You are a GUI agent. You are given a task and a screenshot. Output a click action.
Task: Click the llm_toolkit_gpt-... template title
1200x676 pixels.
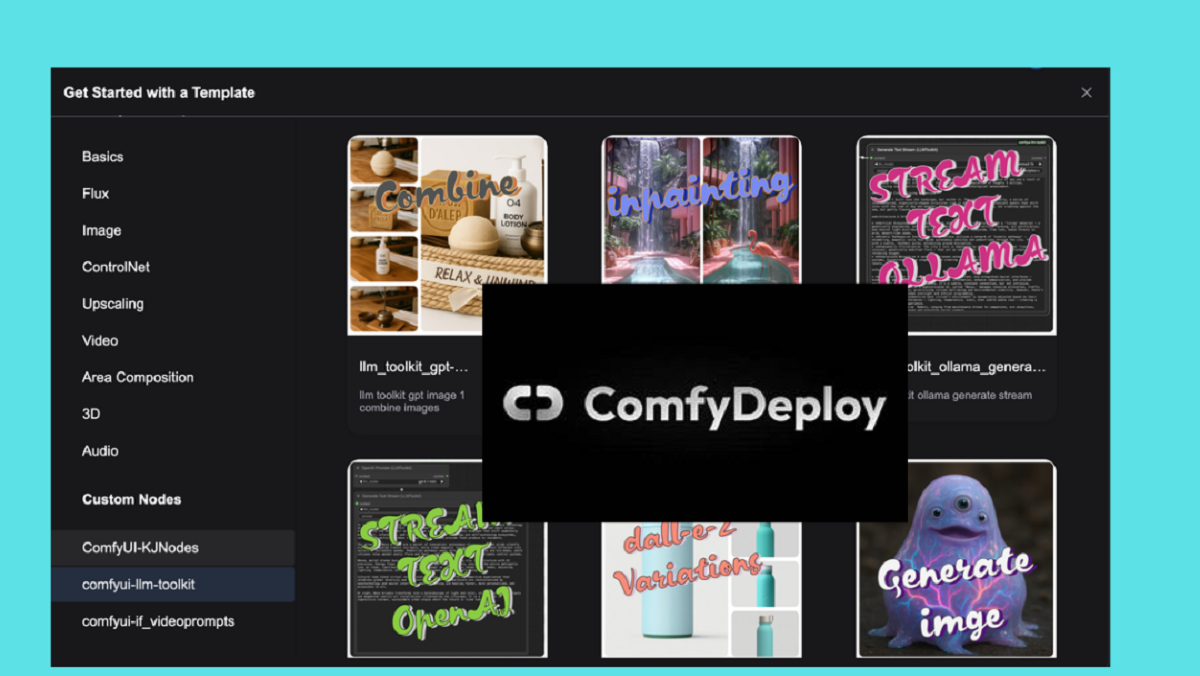click(413, 367)
